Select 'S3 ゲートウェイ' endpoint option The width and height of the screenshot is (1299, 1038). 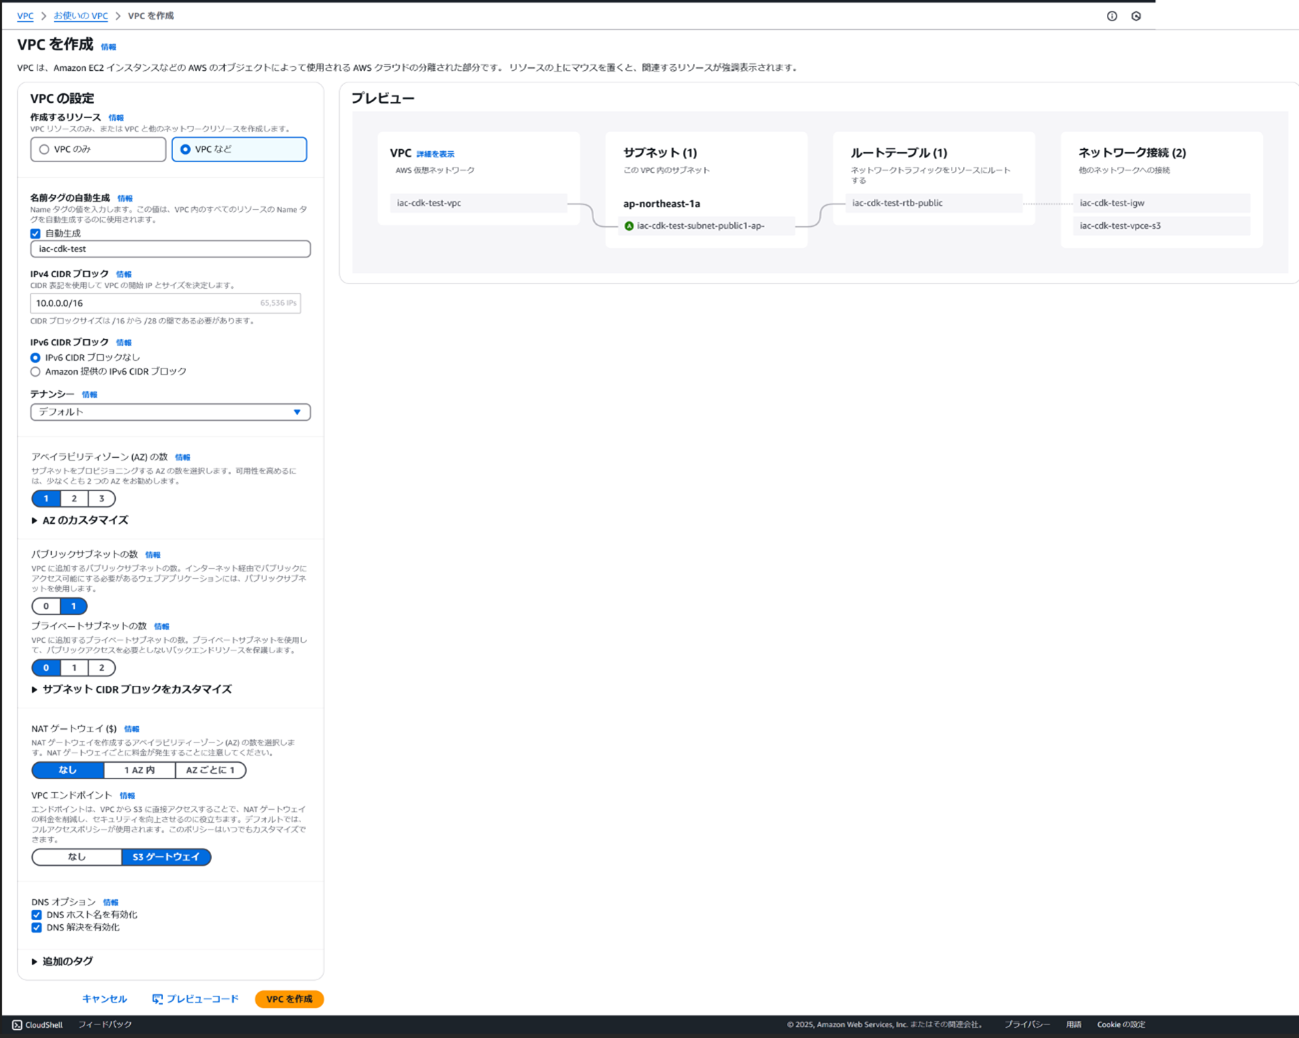pyautogui.click(x=166, y=857)
